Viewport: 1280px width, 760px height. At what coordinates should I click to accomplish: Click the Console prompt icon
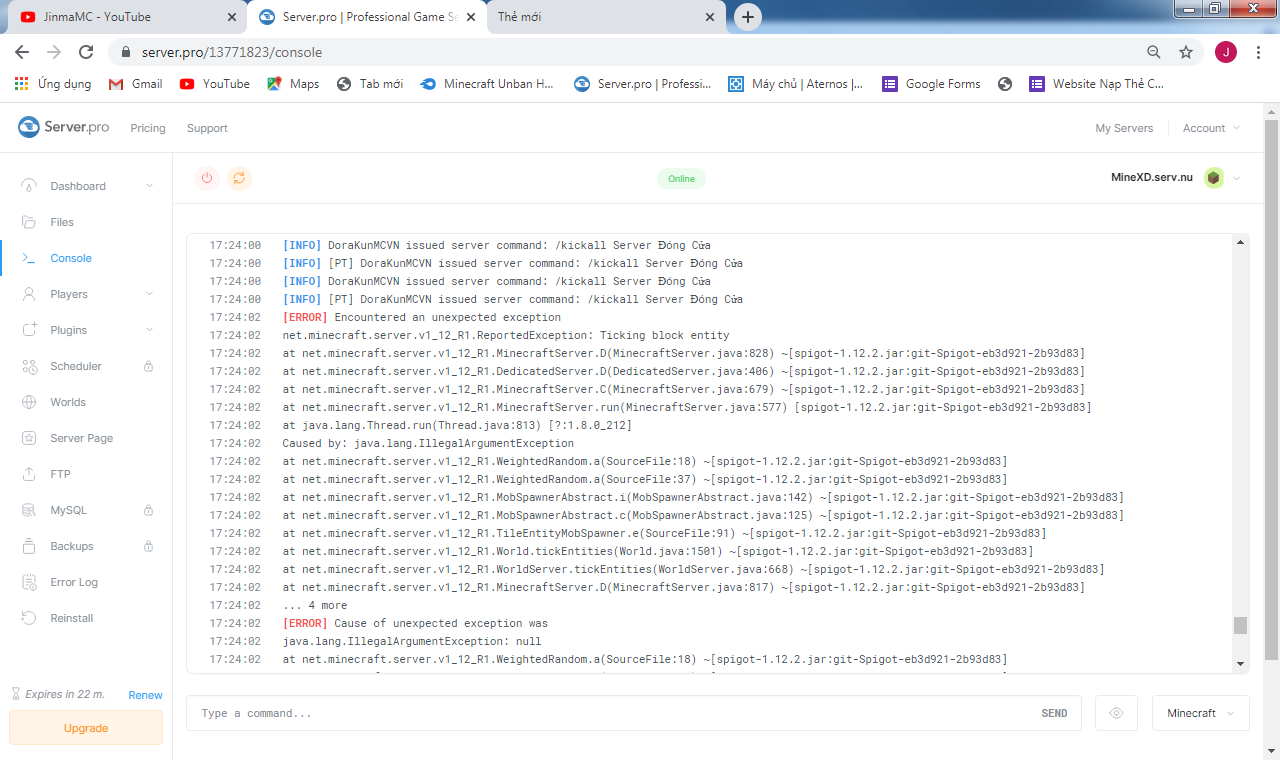(x=30, y=258)
